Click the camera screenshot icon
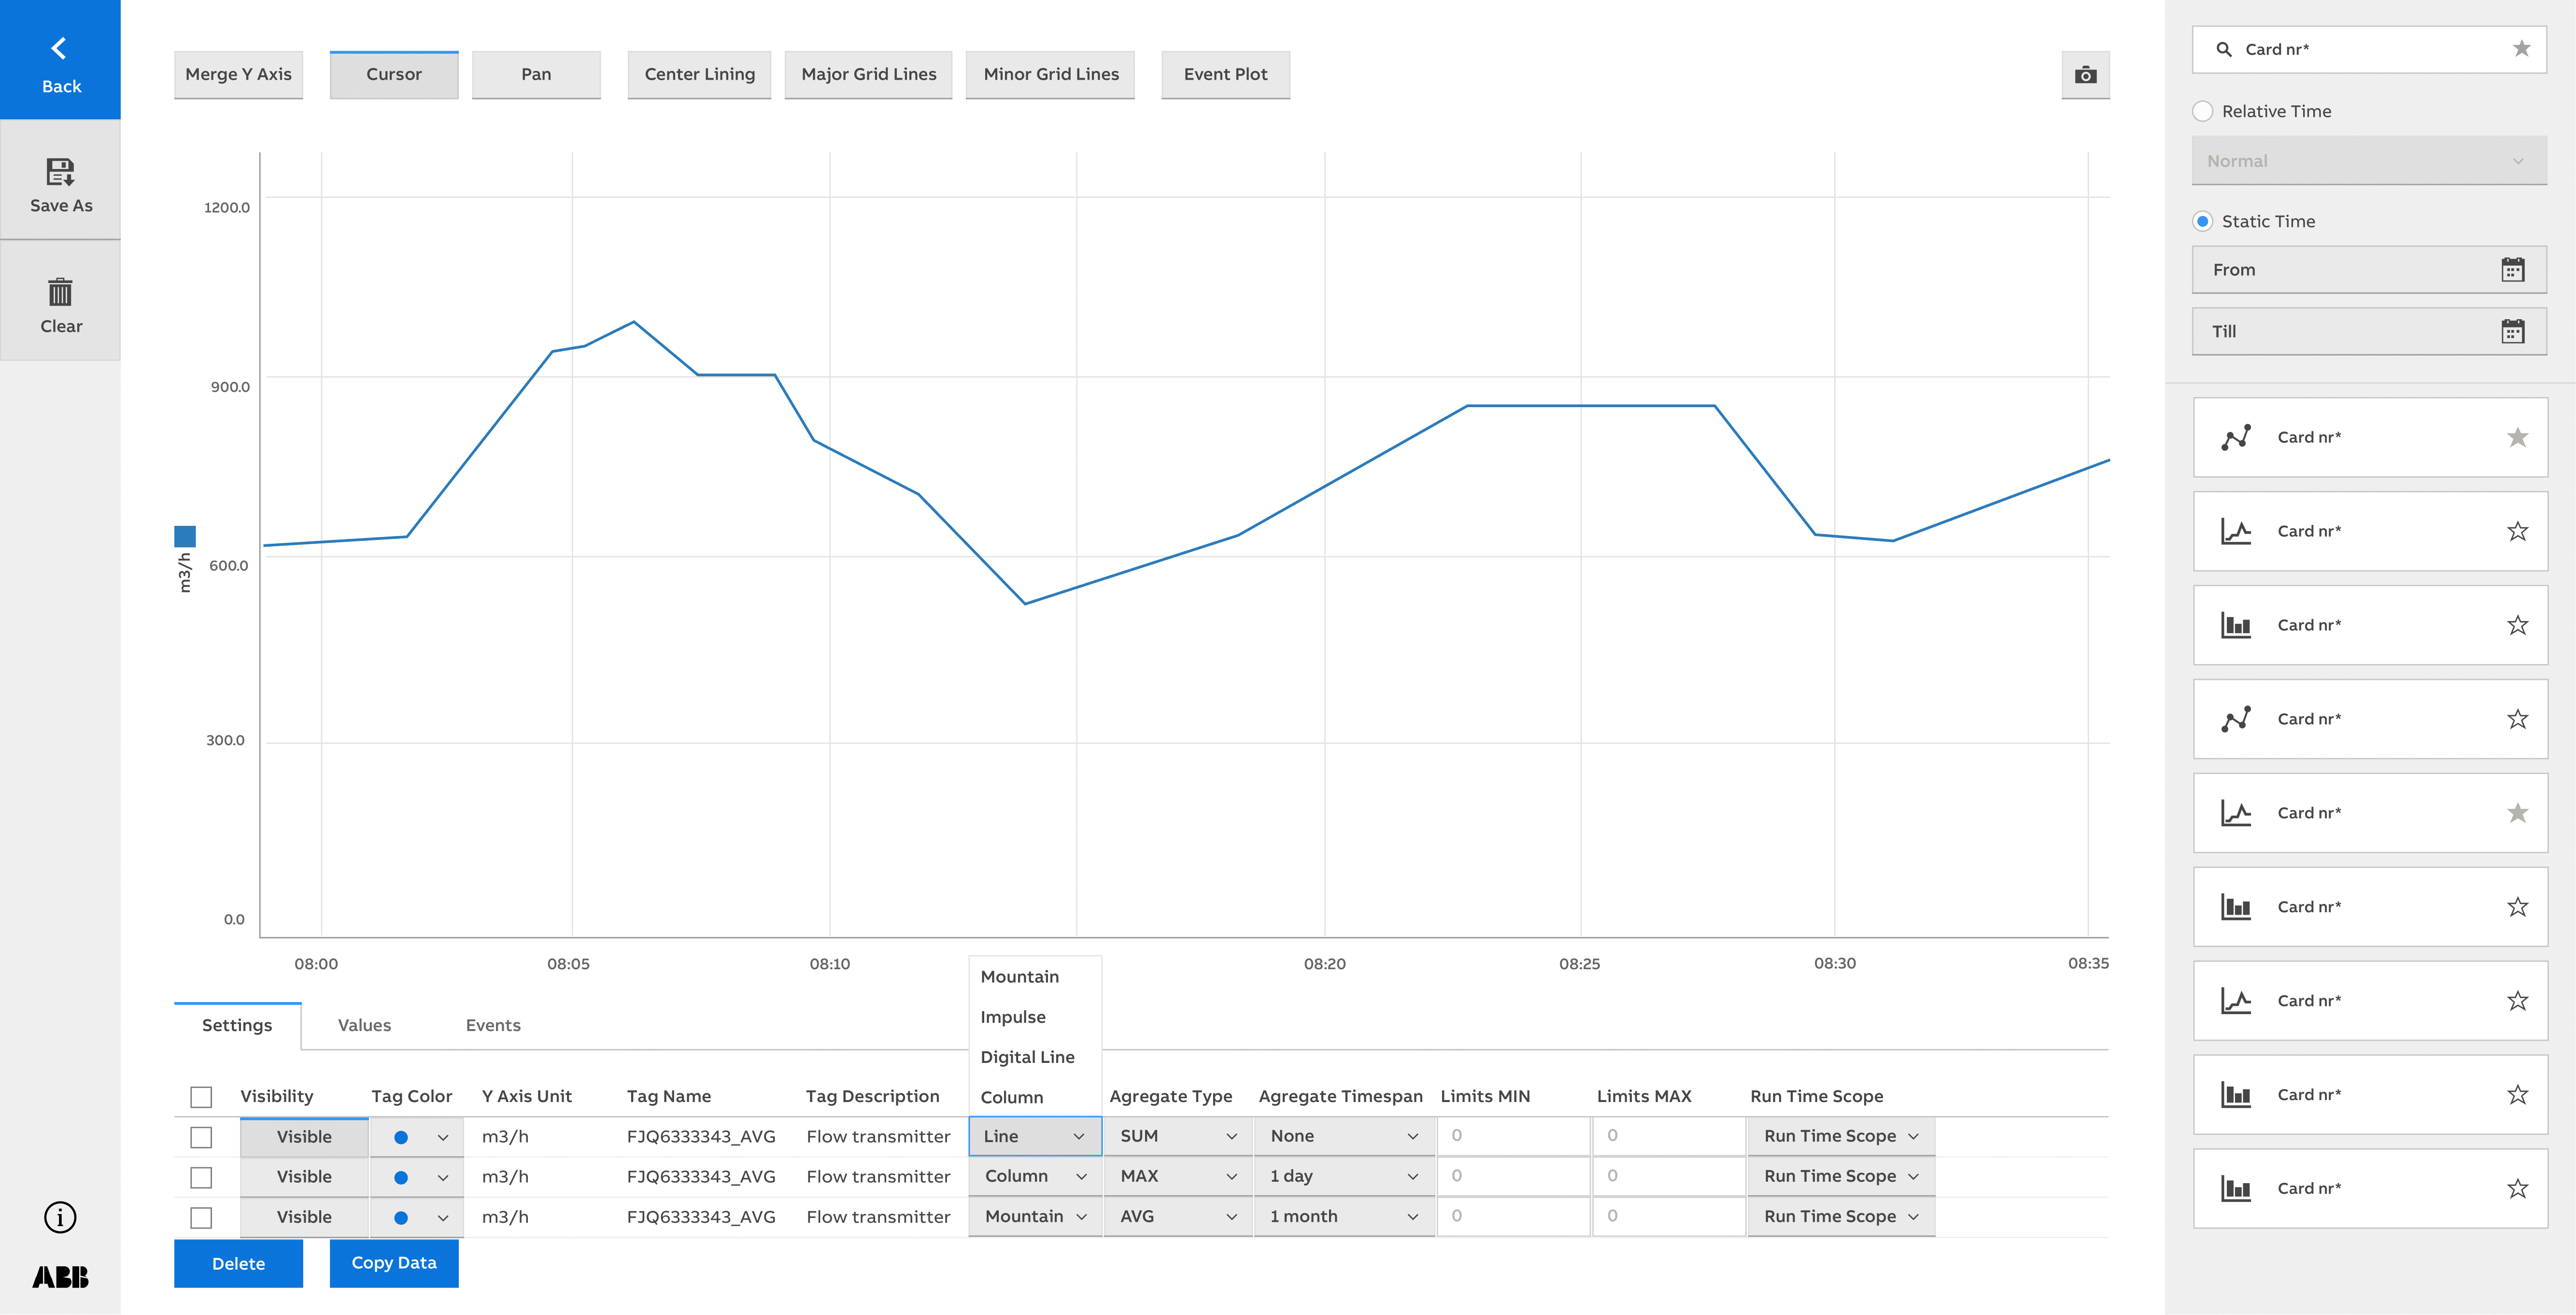This screenshot has height=1315, width=2576. [2085, 75]
